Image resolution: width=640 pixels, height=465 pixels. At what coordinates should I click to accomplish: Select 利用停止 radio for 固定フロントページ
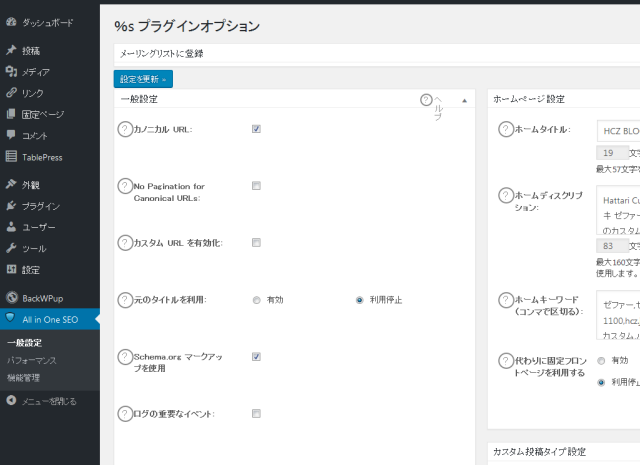(x=601, y=383)
